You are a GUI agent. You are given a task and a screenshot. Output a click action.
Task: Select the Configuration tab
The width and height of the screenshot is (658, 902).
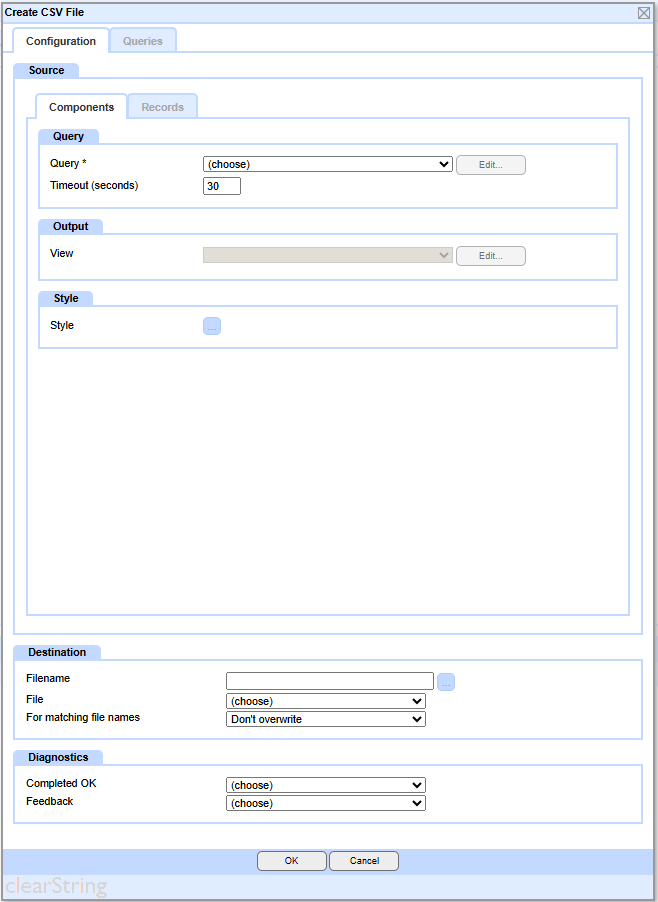[61, 41]
